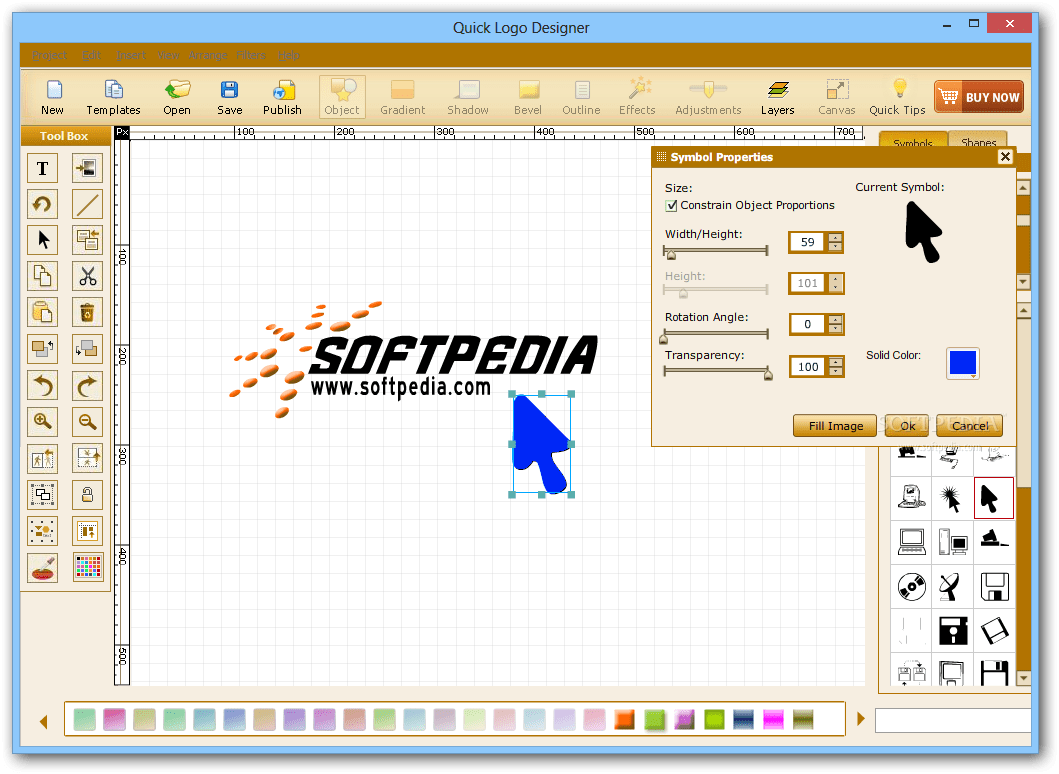Click the trash bin Delete tool

(x=88, y=313)
